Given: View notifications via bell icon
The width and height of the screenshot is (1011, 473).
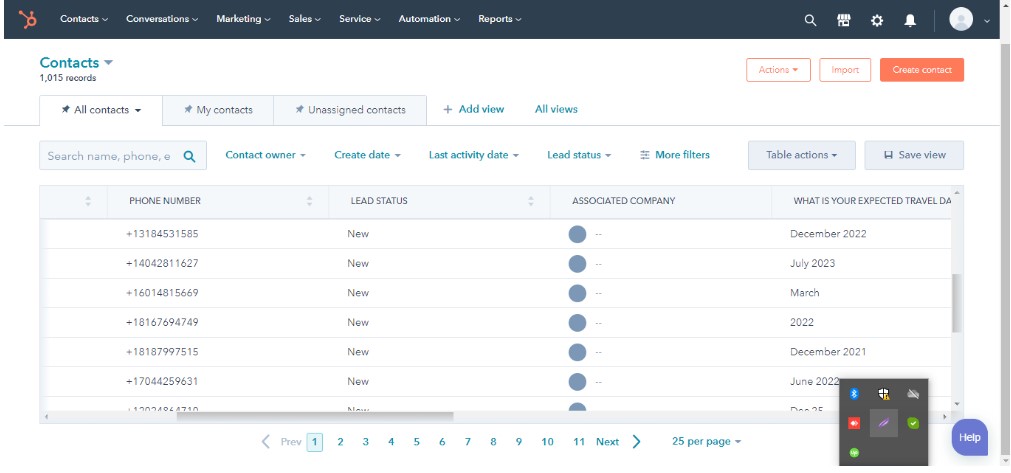Looking at the screenshot, I should tap(910, 19).
